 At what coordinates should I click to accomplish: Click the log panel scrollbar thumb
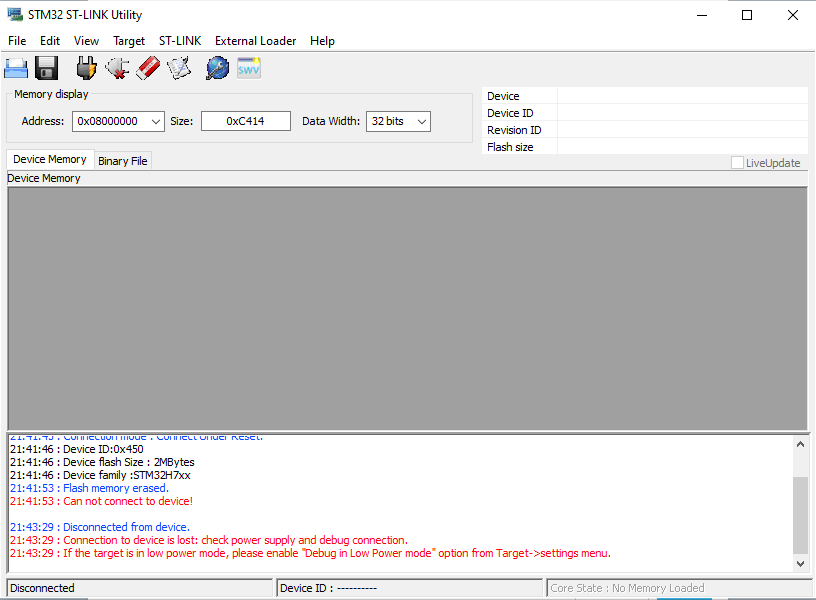(x=800, y=515)
